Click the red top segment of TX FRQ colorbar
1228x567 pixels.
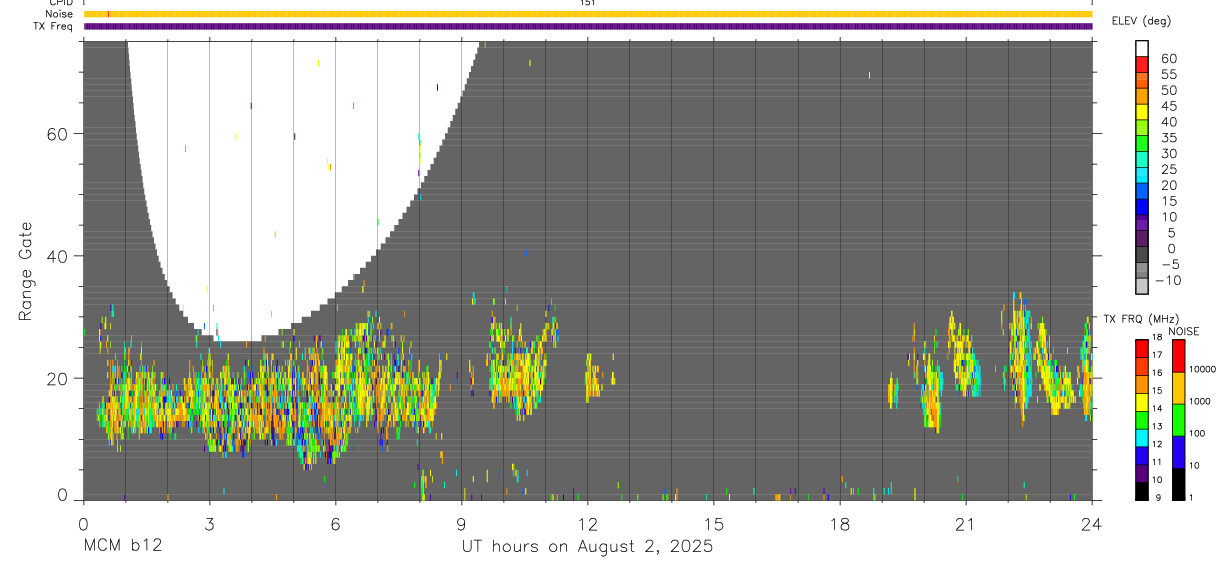pos(1142,349)
